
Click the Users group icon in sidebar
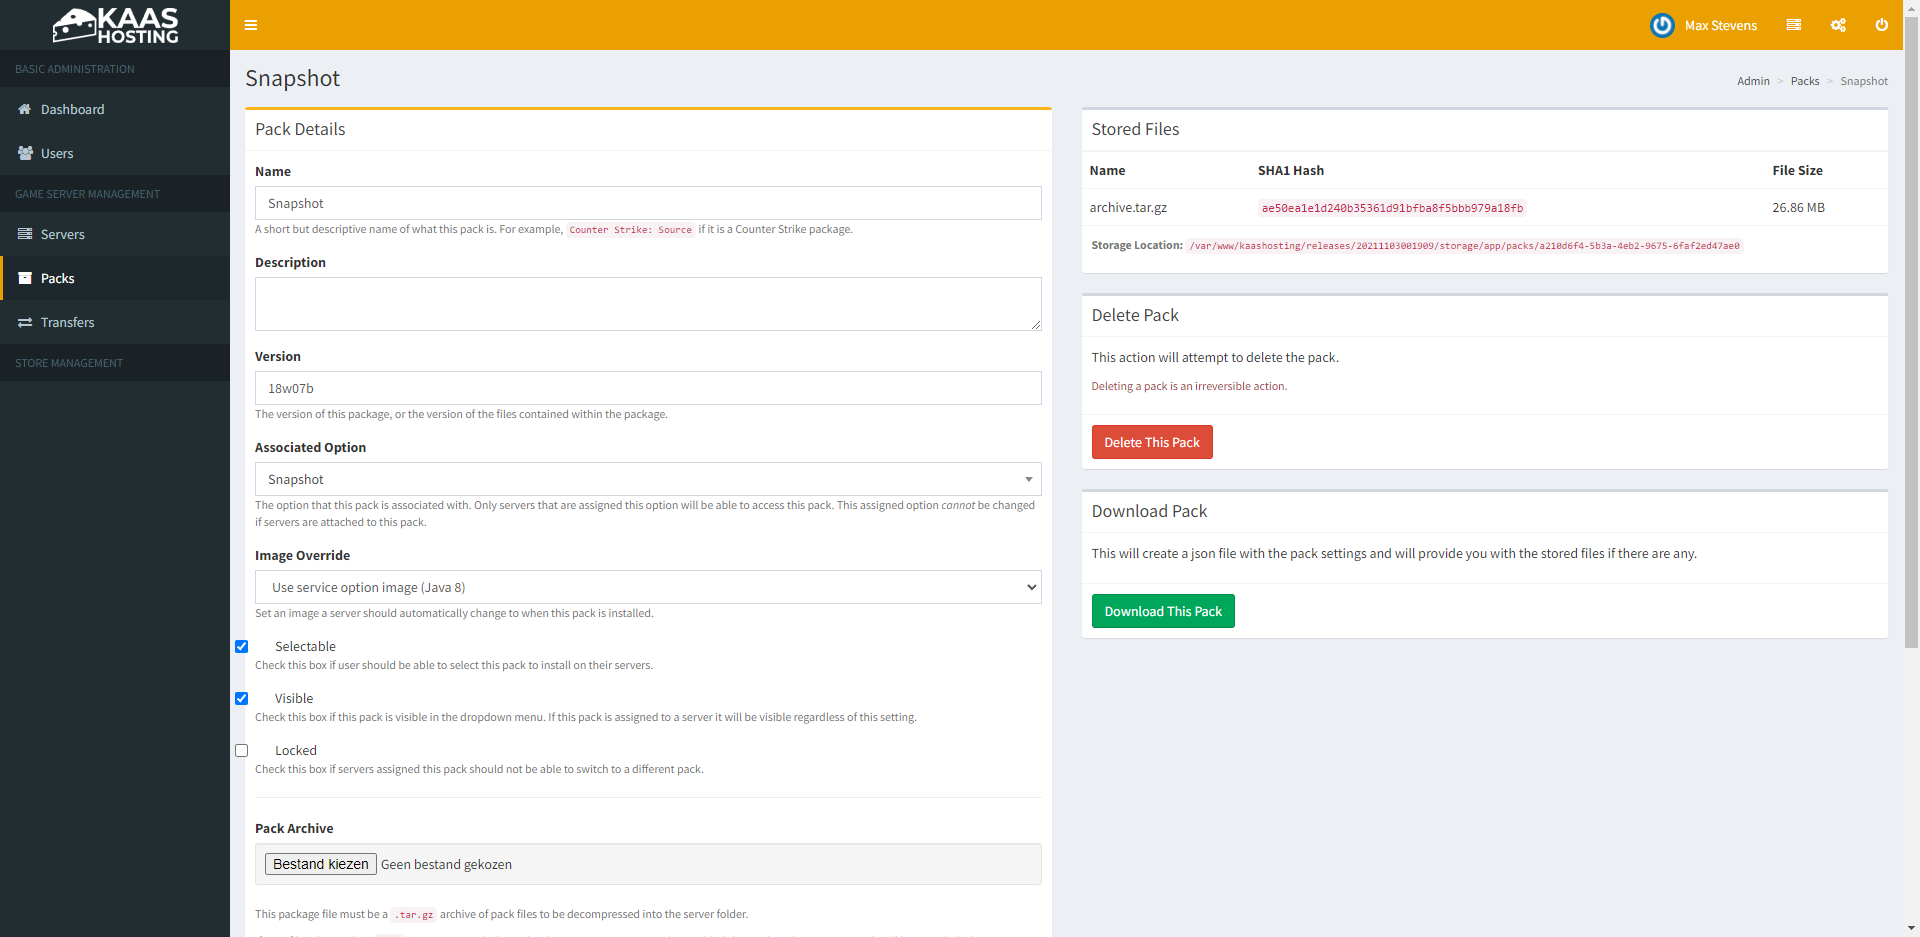(x=25, y=153)
